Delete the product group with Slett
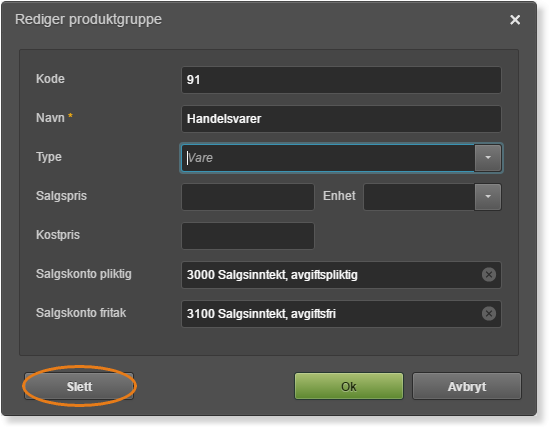Image resolution: width=550 pixels, height=429 pixels. (x=79, y=386)
